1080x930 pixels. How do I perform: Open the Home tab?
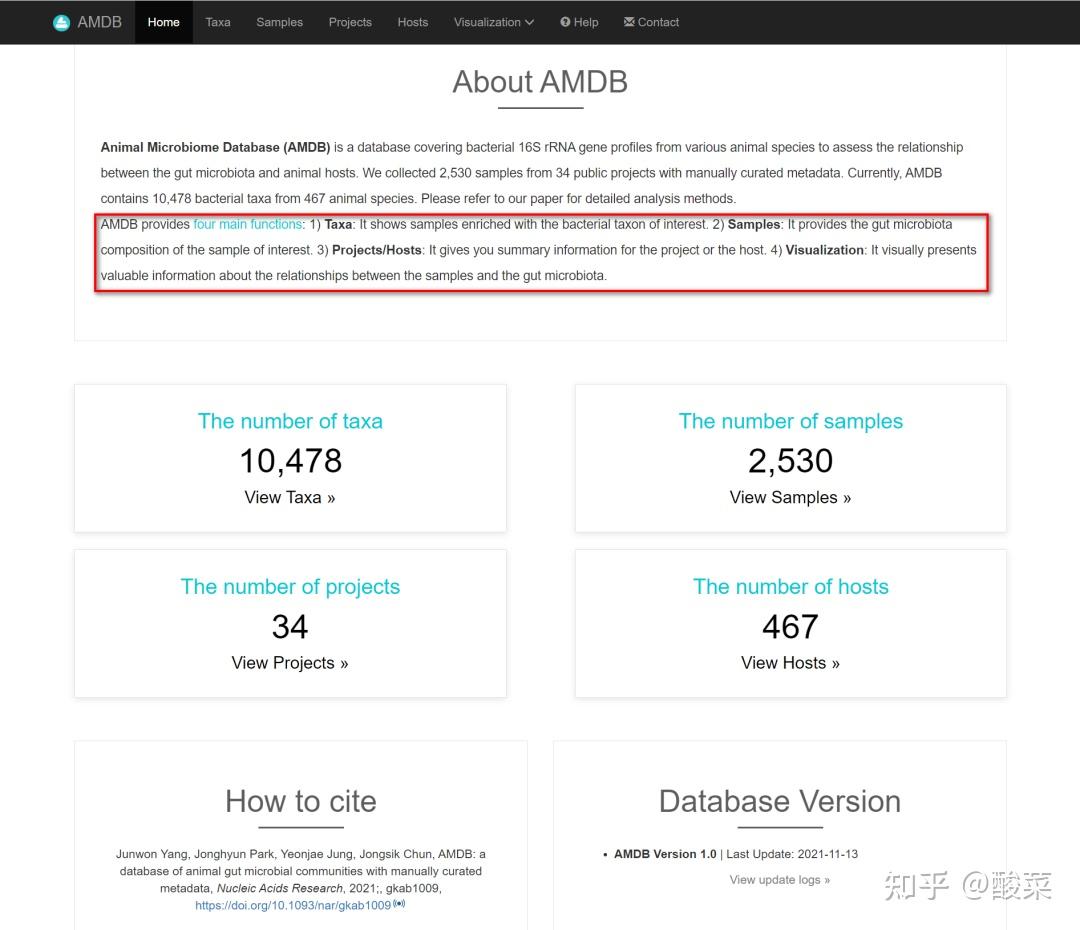point(163,22)
